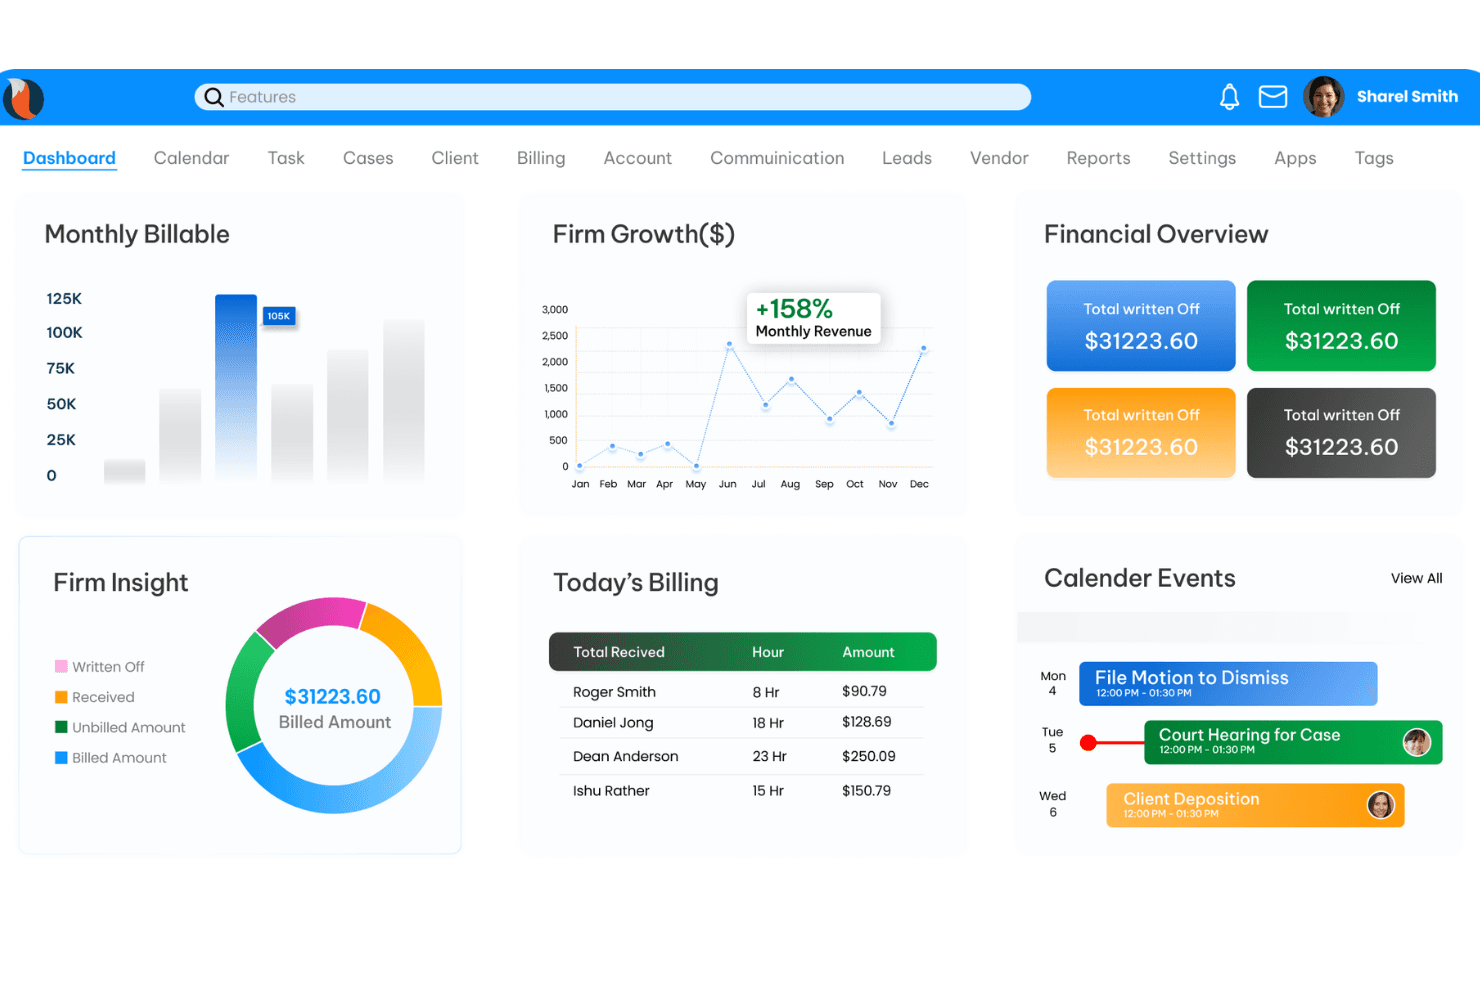Click the orange Total written Off card
The width and height of the screenshot is (1480, 987).
[1141, 433]
